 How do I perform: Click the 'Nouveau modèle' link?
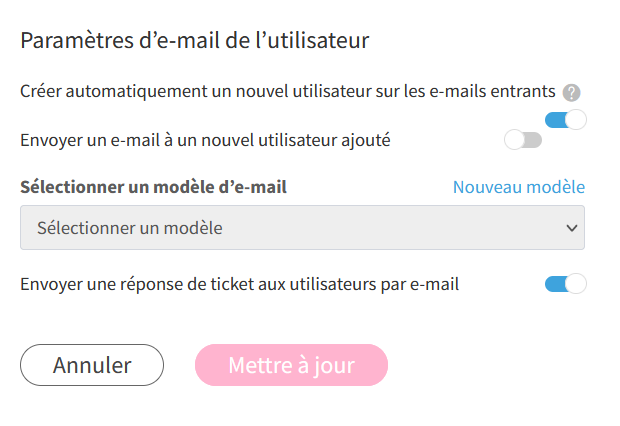(519, 187)
